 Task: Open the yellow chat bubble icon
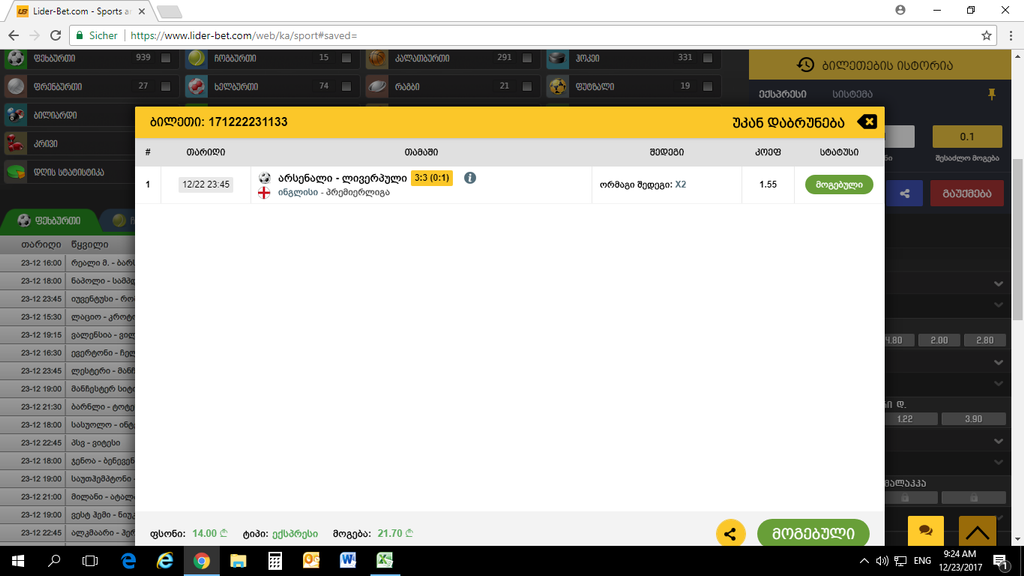[925, 530]
